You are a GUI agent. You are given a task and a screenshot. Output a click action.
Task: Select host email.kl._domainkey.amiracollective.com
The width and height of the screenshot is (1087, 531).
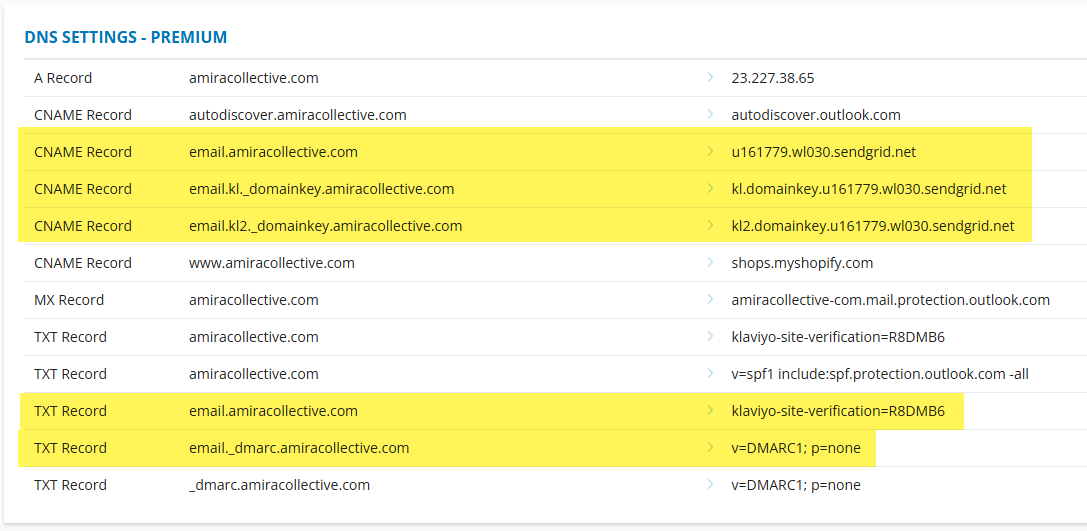click(322, 189)
